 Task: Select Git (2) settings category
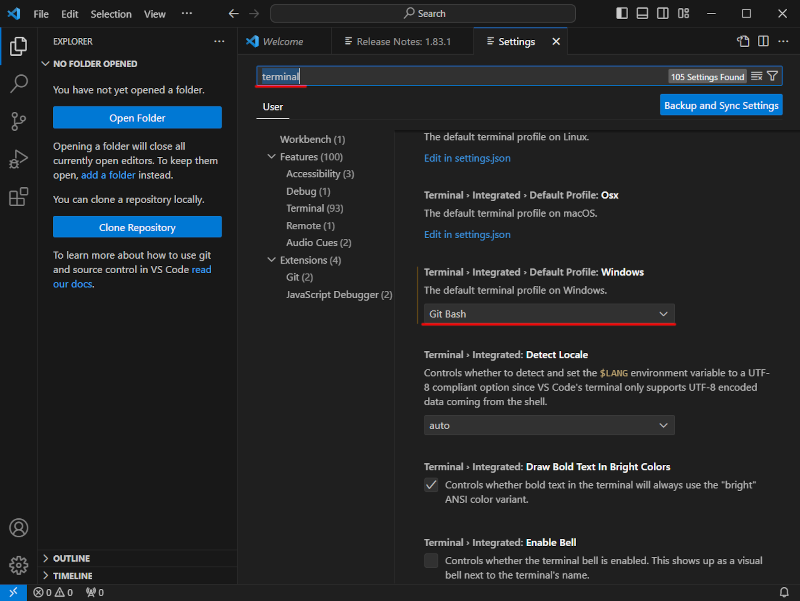[x=299, y=277]
